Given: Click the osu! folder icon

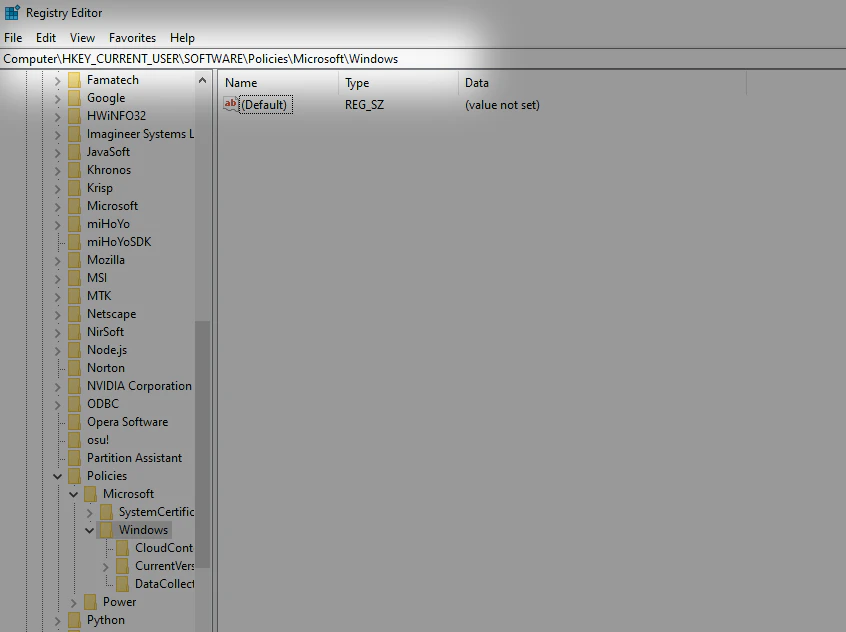Looking at the screenshot, I should tap(74, 440).
